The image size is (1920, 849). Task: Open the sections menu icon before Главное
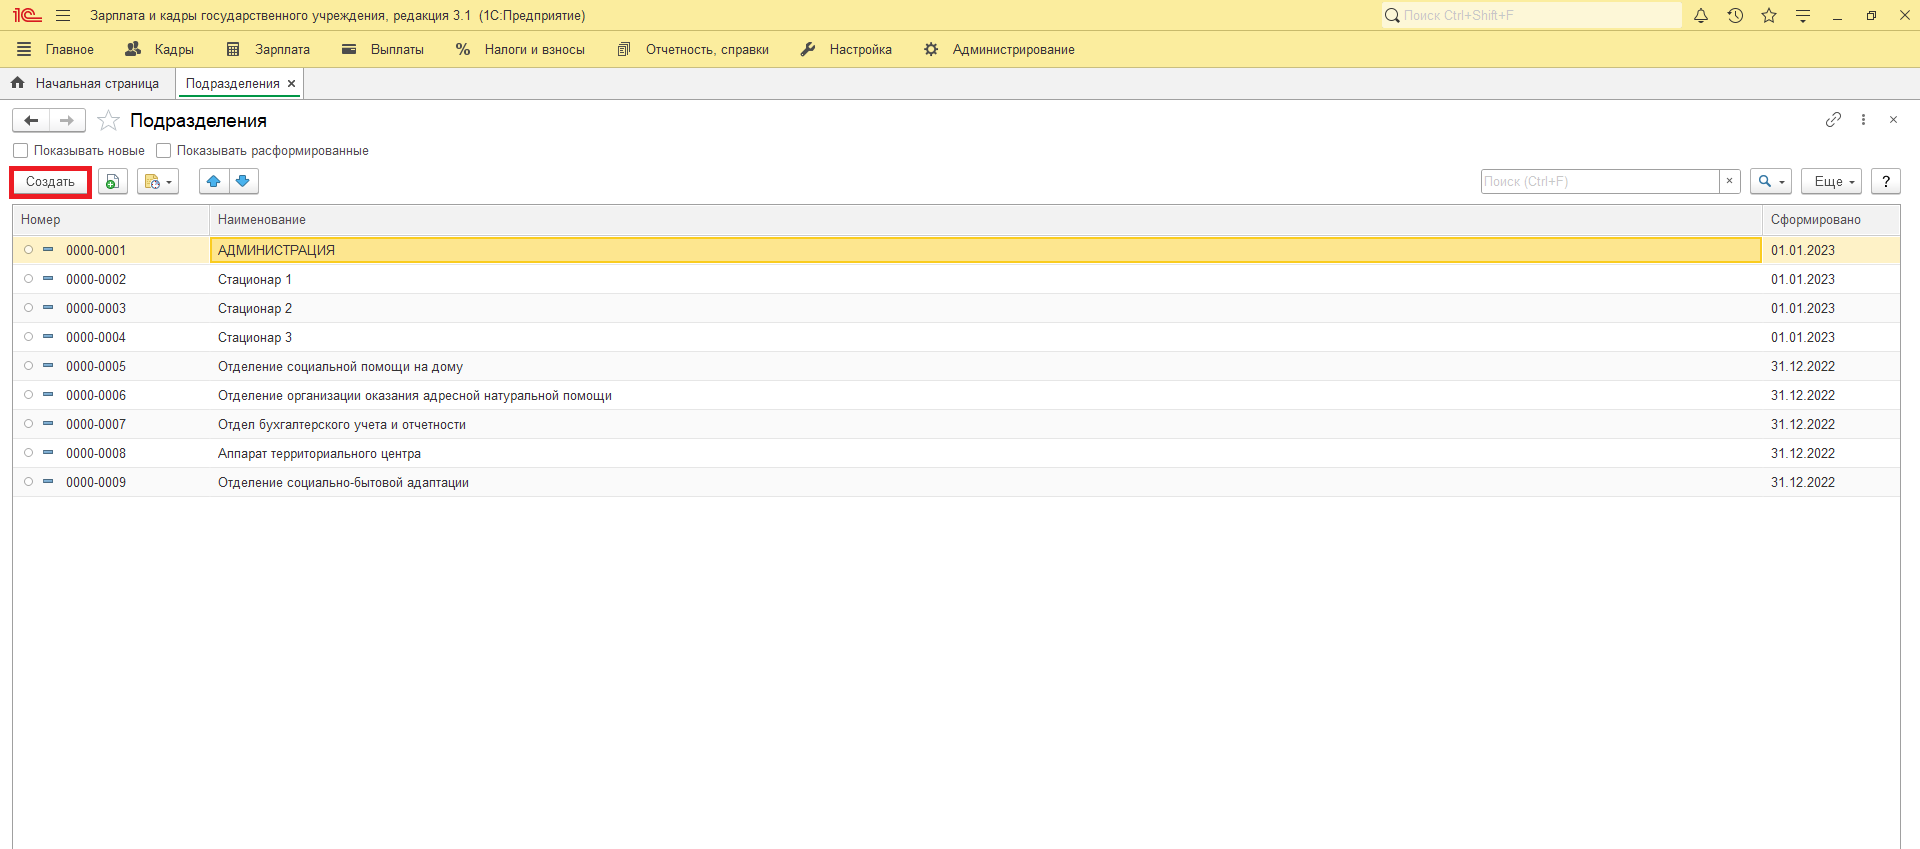pyautogui.click(x=24, y=49)
